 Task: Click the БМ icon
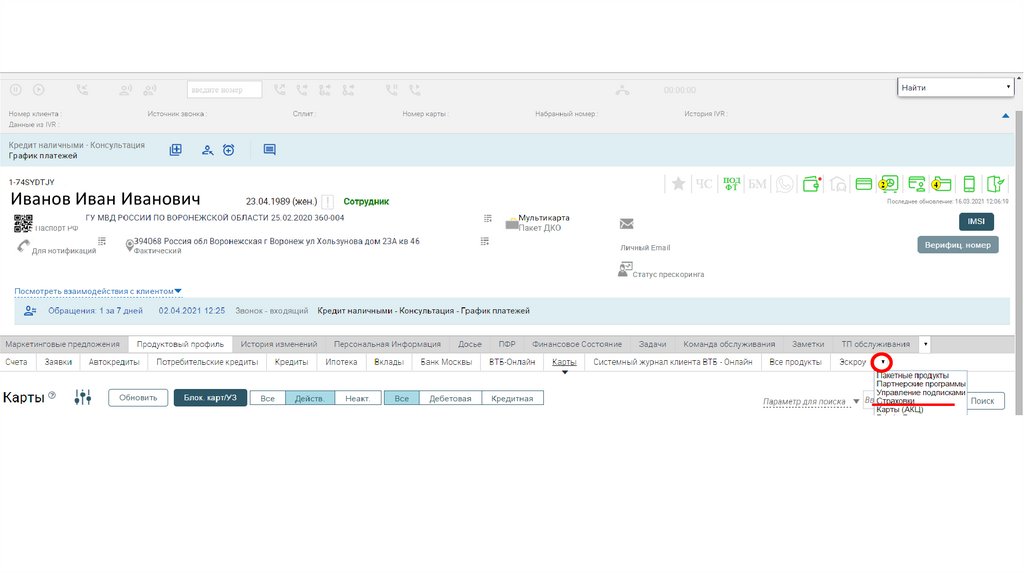coord(757,184)
